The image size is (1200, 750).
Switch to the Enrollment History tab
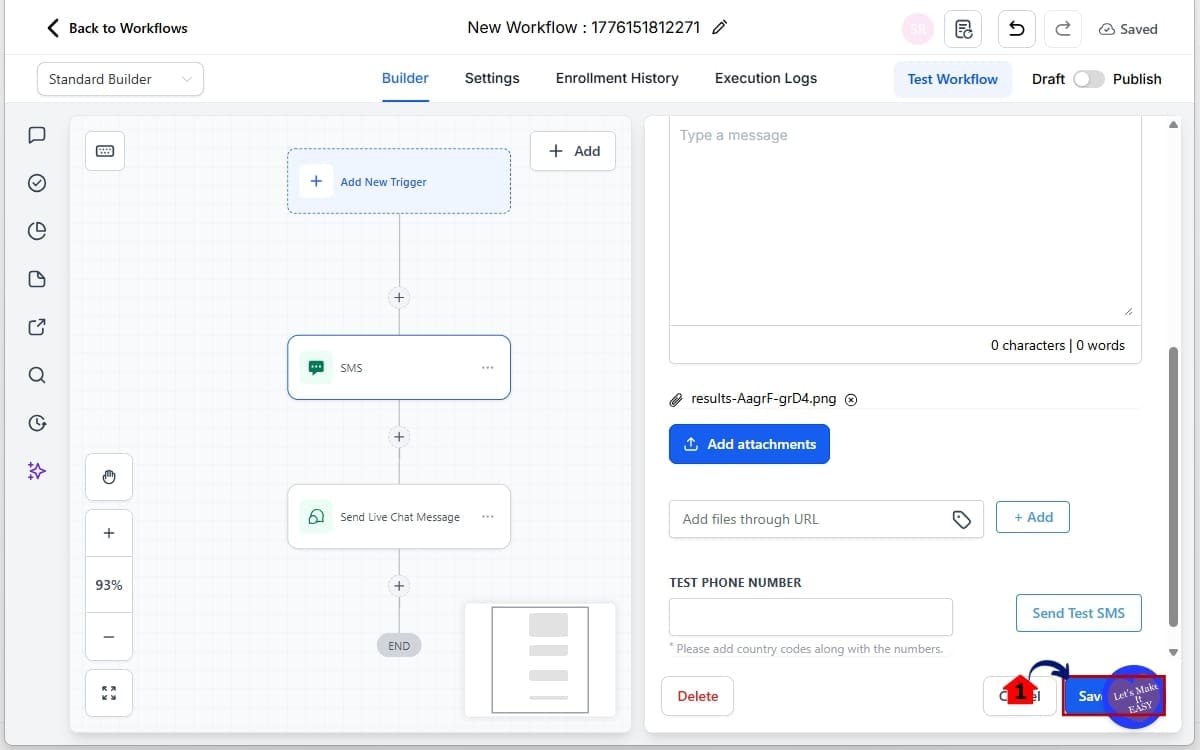click(x=617, y=78)
